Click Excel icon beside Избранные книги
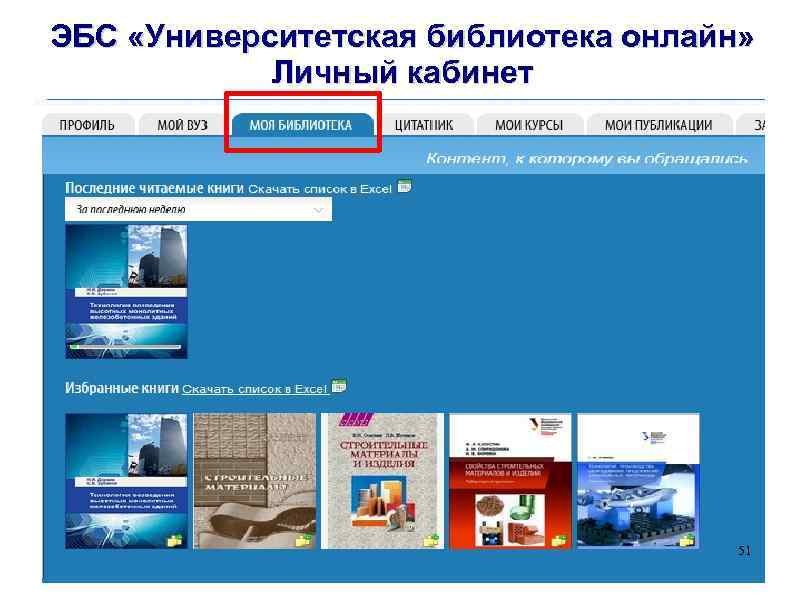Screen dimensions: 794x595 click(x=339, y=386)
